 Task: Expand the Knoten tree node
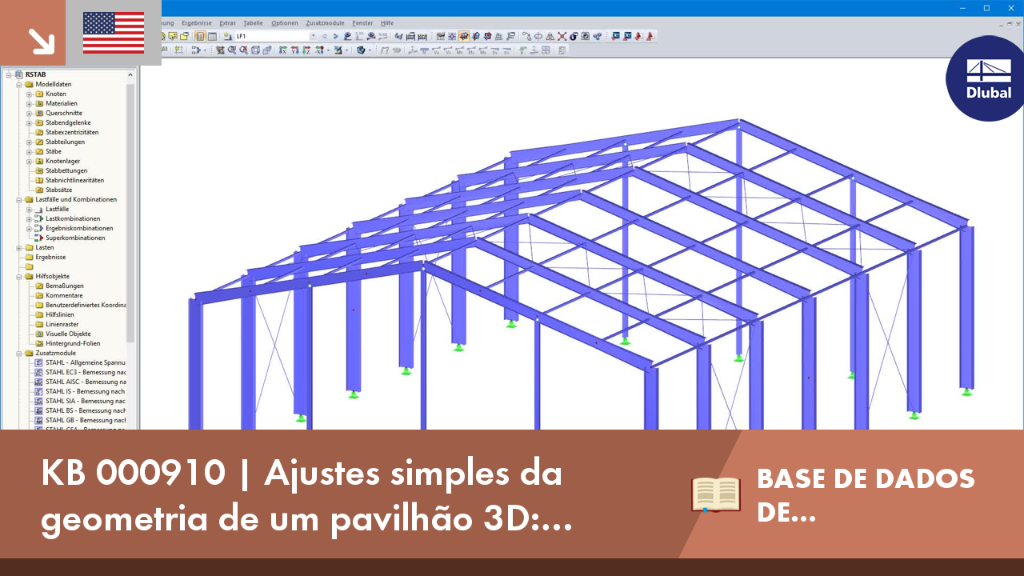(x=29, y=94)
